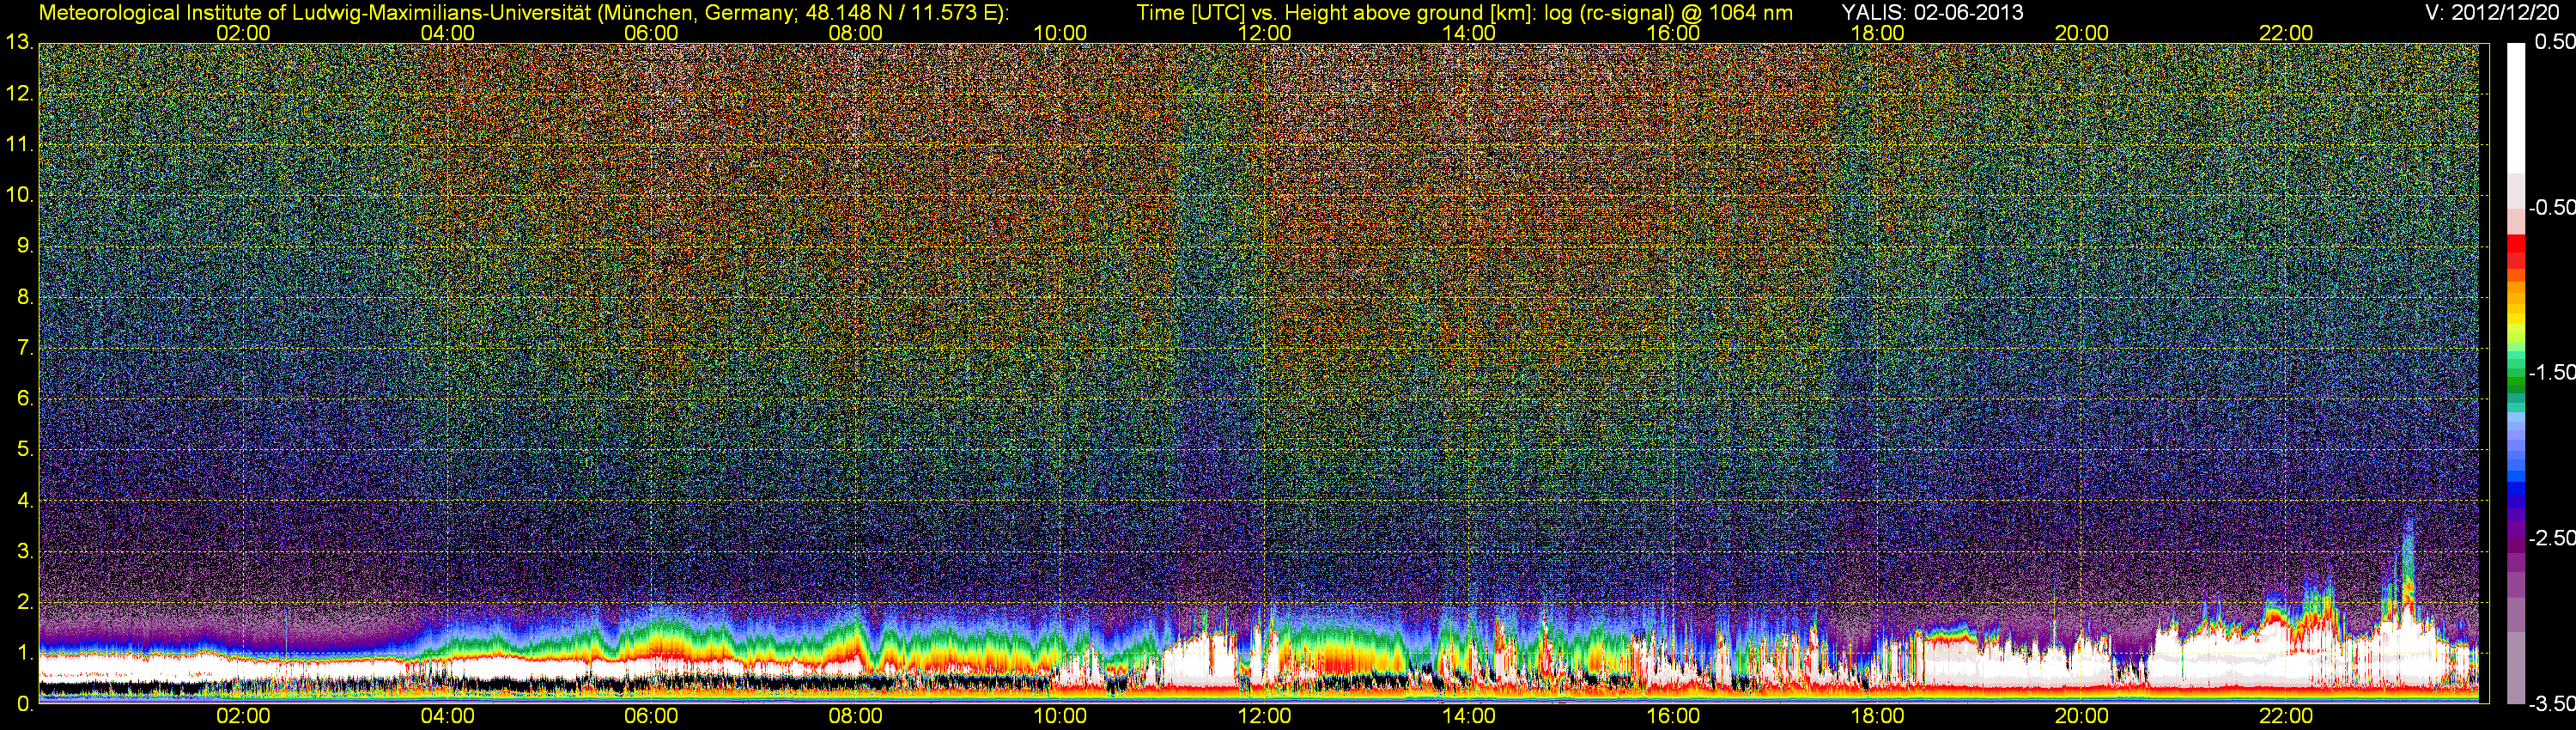Screen dimensions: 2576x730
Task: Select the 11 km height axis label
Action: pyautogui.click(x=18, y=145)
